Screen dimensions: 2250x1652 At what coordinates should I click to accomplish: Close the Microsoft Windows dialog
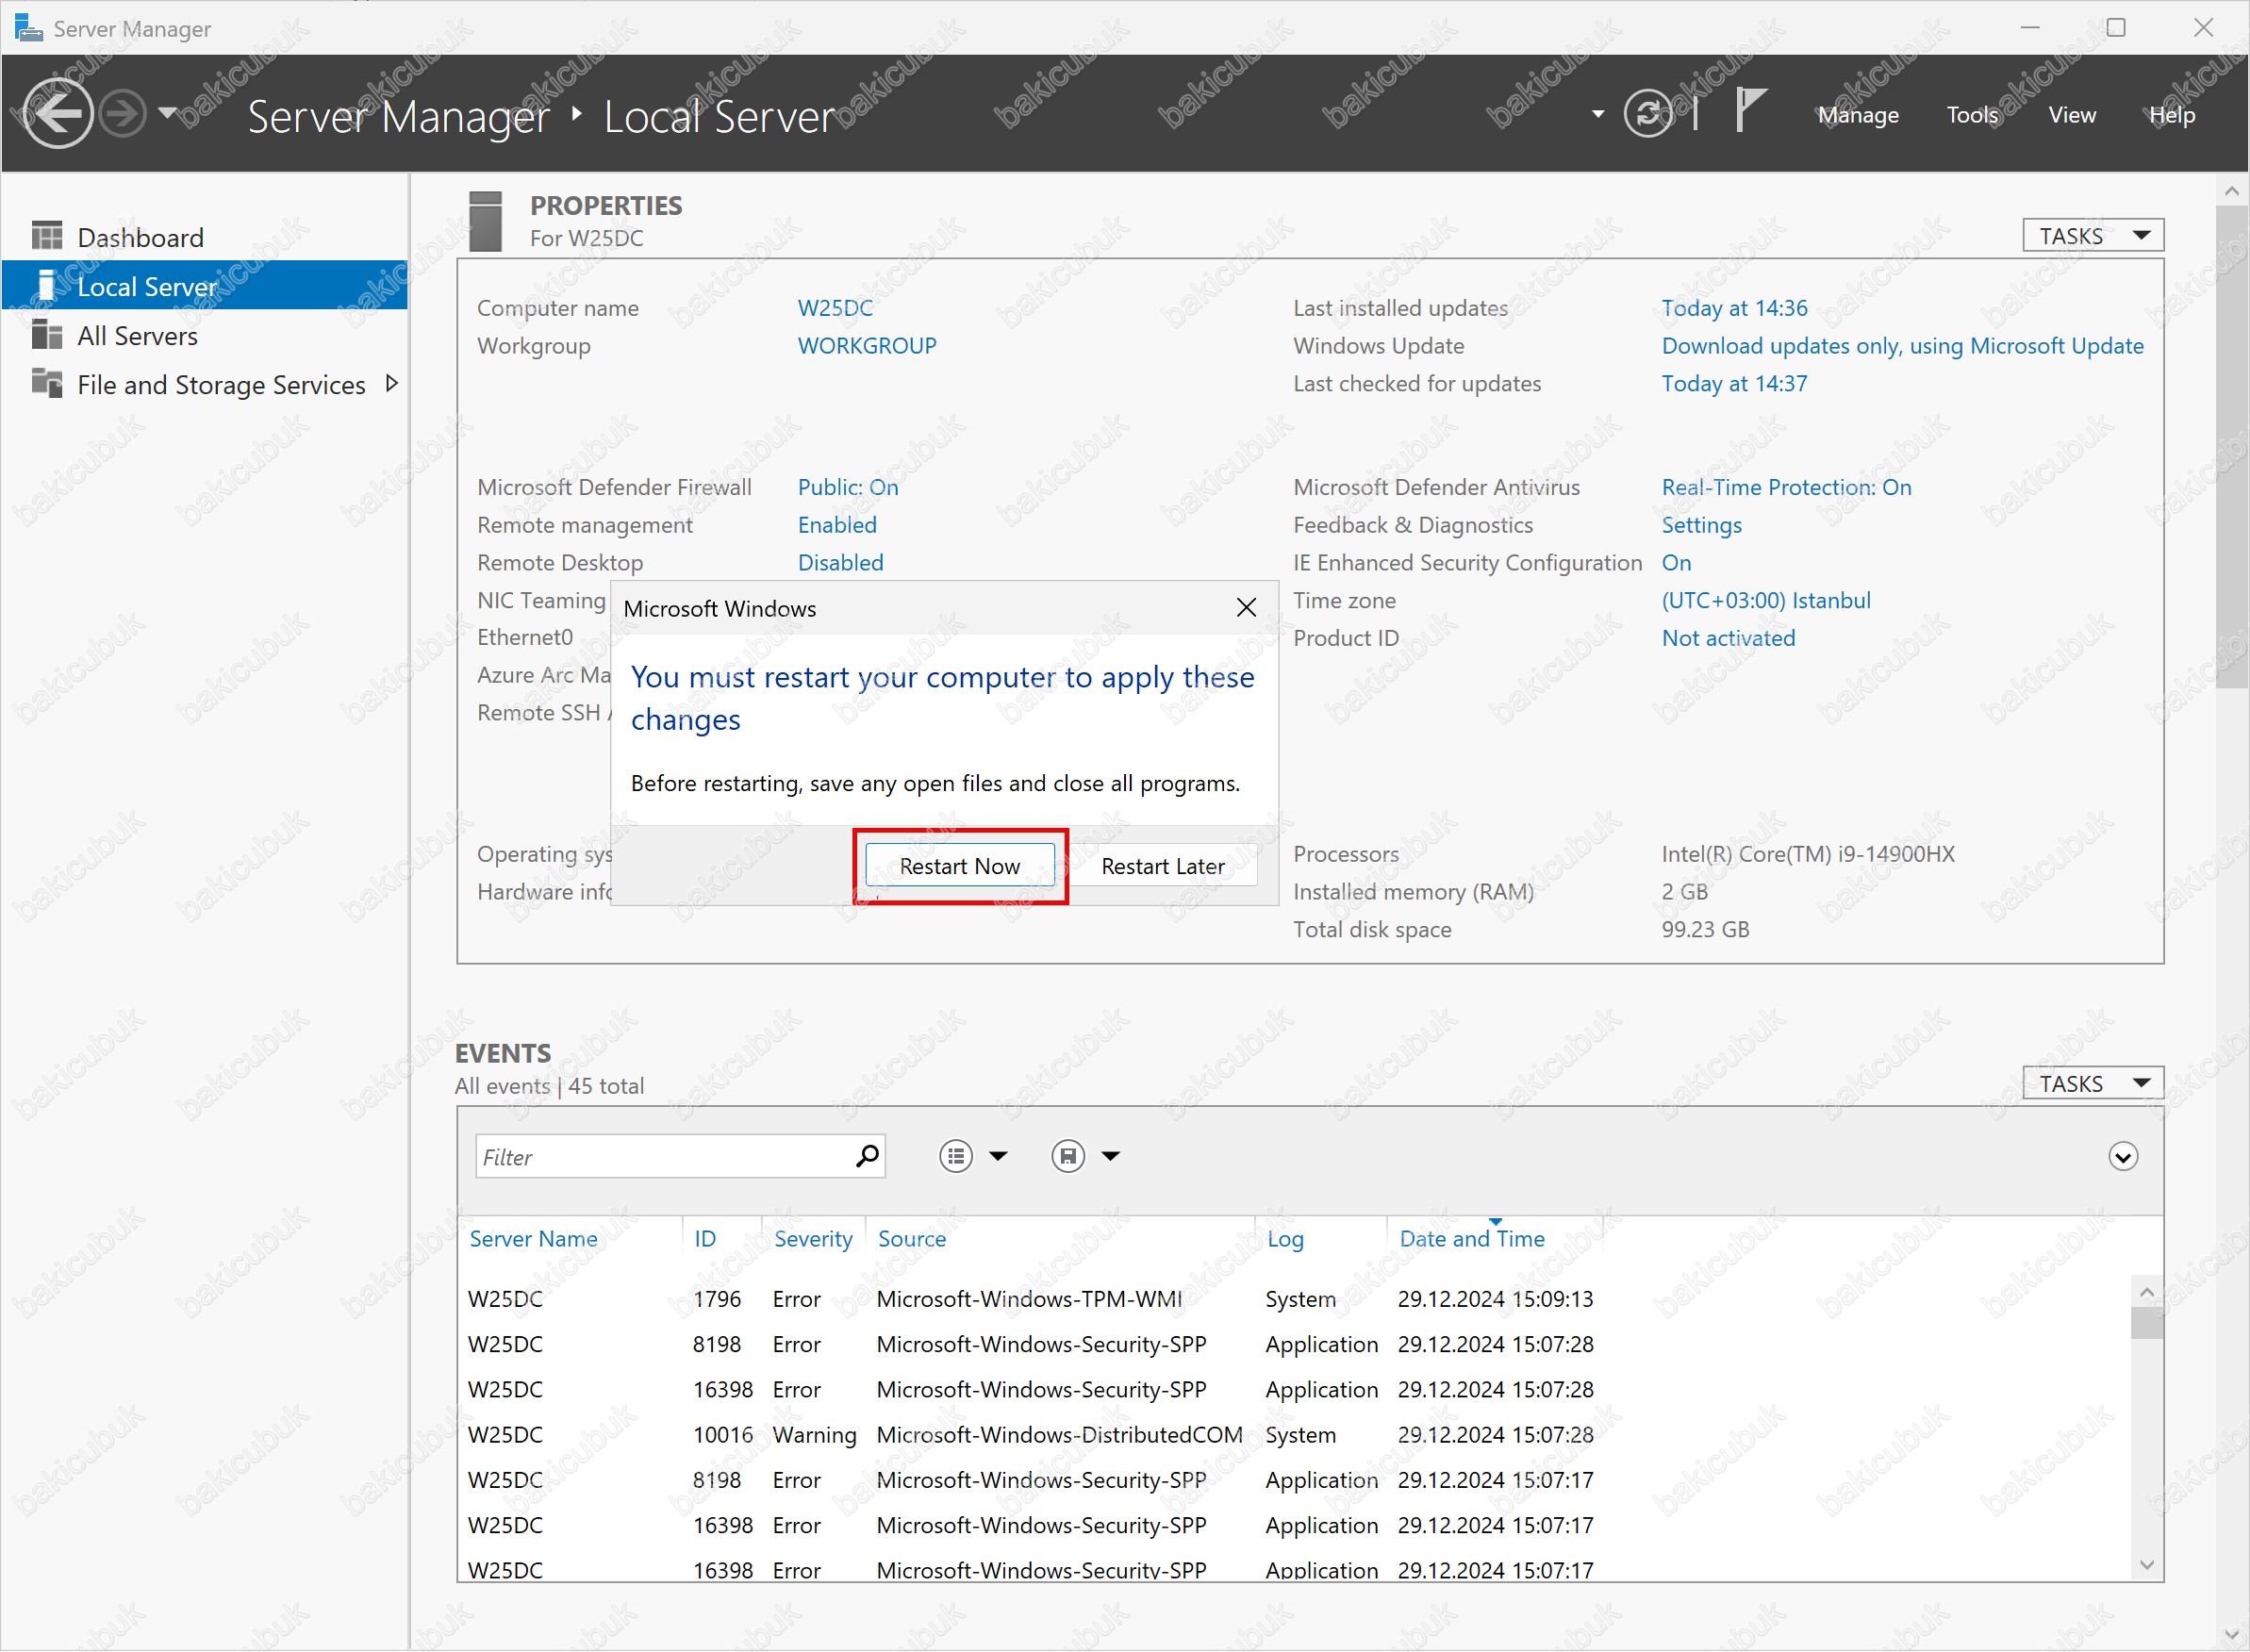point(1246,608)
